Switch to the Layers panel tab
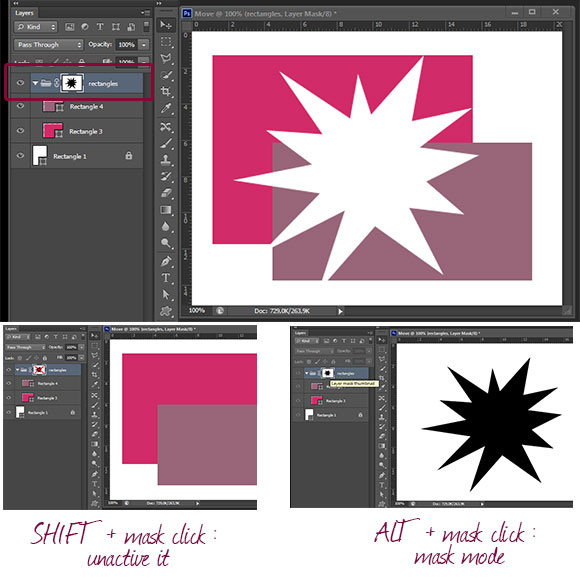The height and width of the screenshot is (583, 580). 25,13
